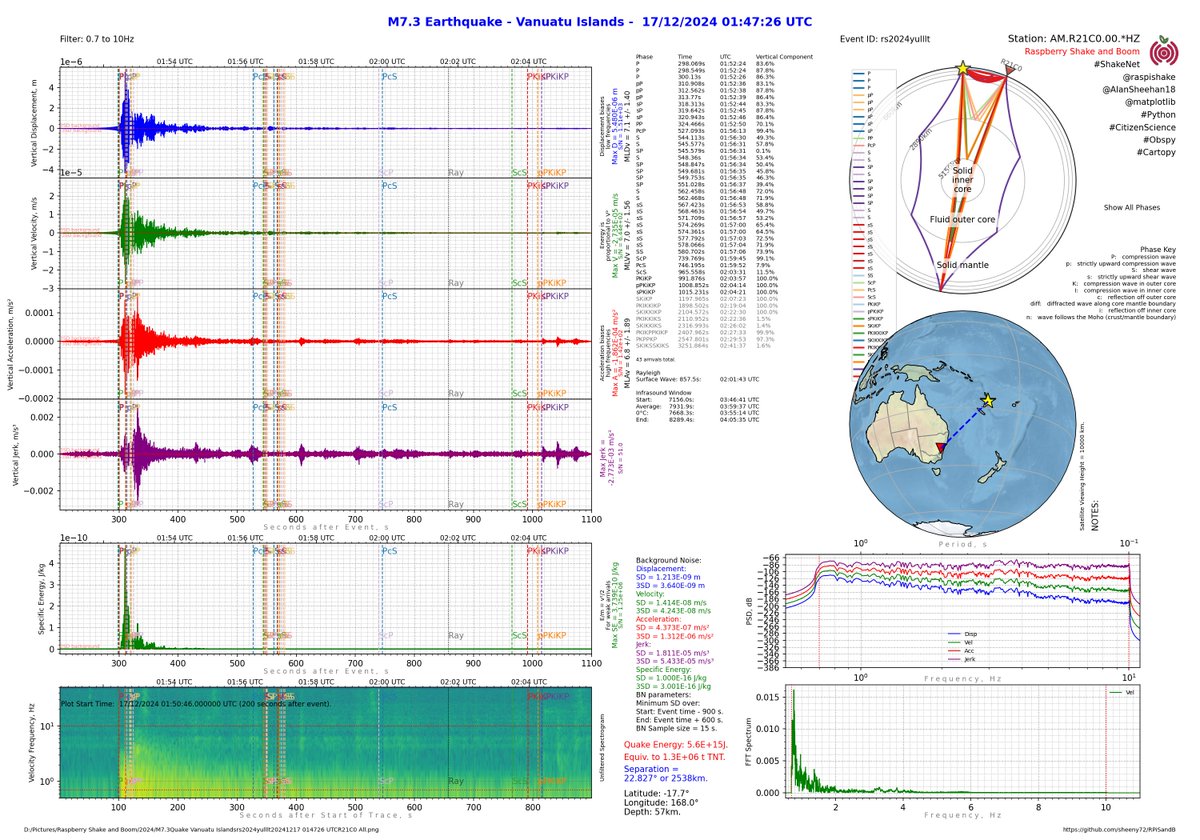Click the Ray surface-wave marker on the jerk trace
Image resolution: width=1200 pixels, height=840 pixels.
(456, 503)
